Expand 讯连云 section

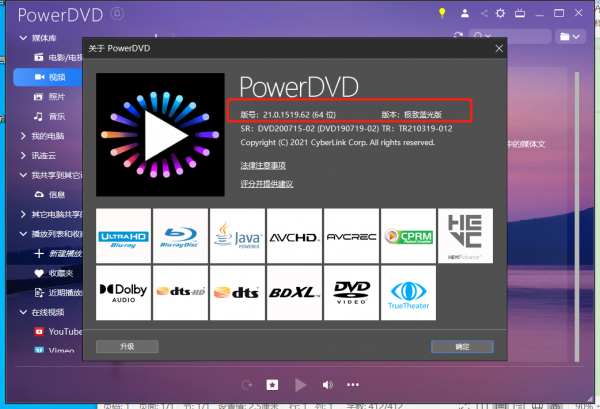point(23,155)
